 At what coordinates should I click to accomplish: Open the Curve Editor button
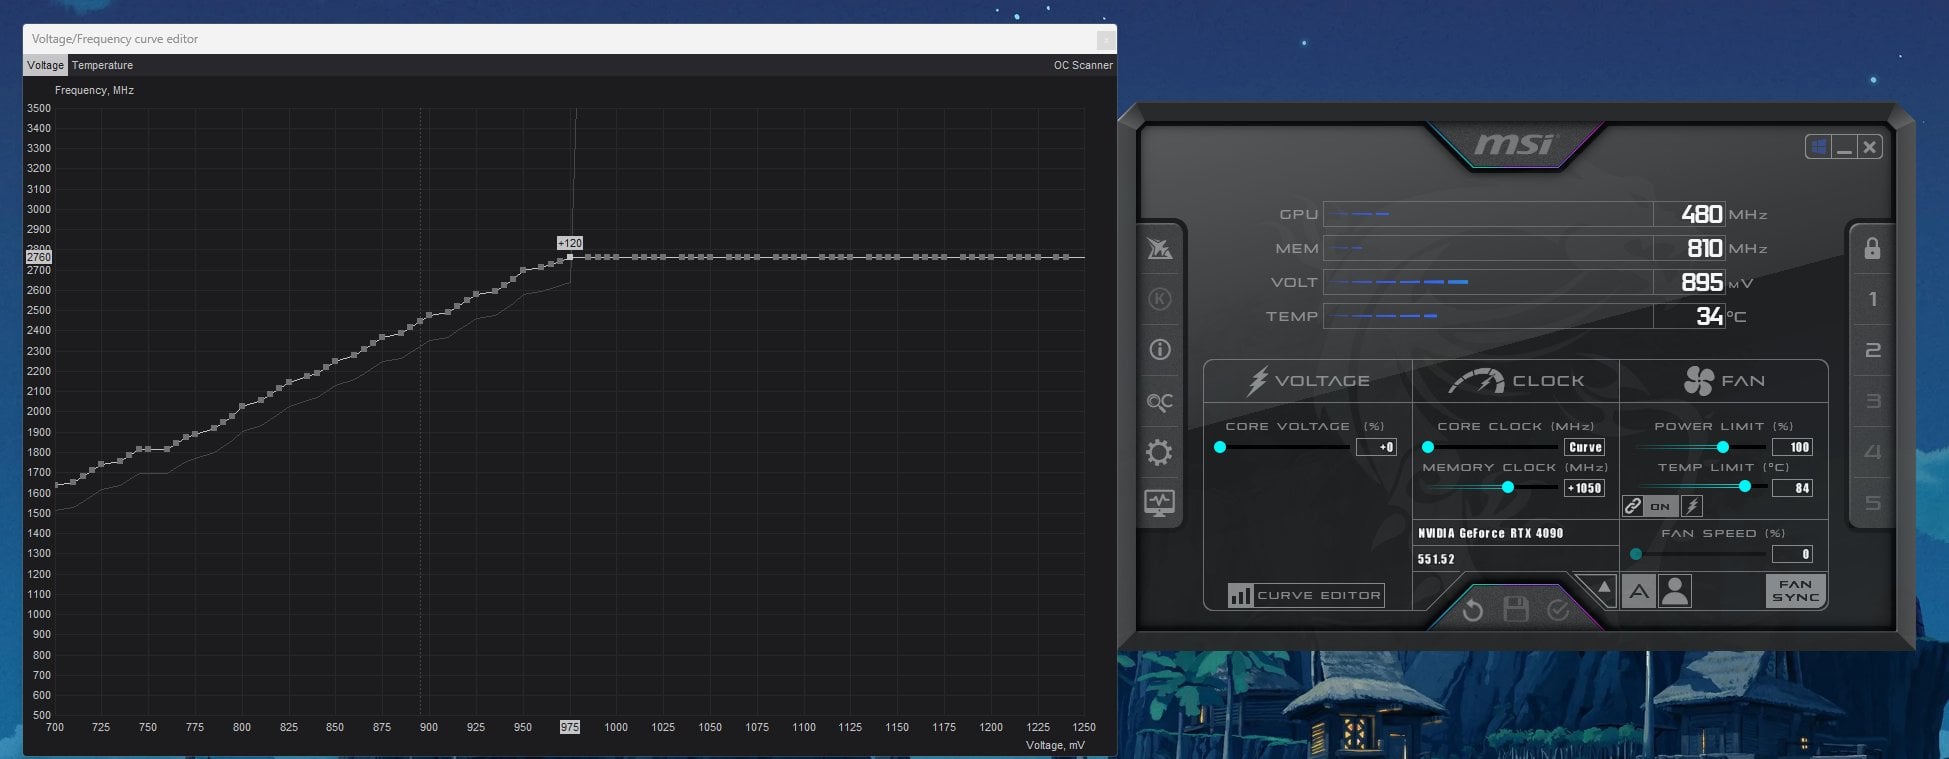coord(1306,595)
